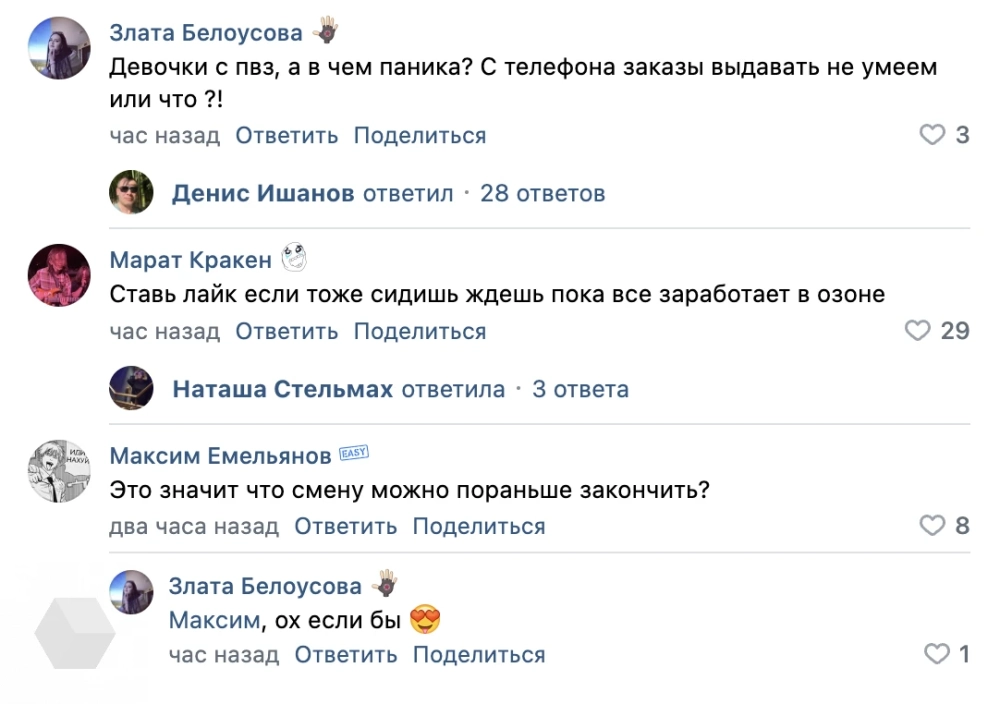Like Злата Белоусова's comment about пвз
Screen dimensions: 1000x704
(932, 135)
